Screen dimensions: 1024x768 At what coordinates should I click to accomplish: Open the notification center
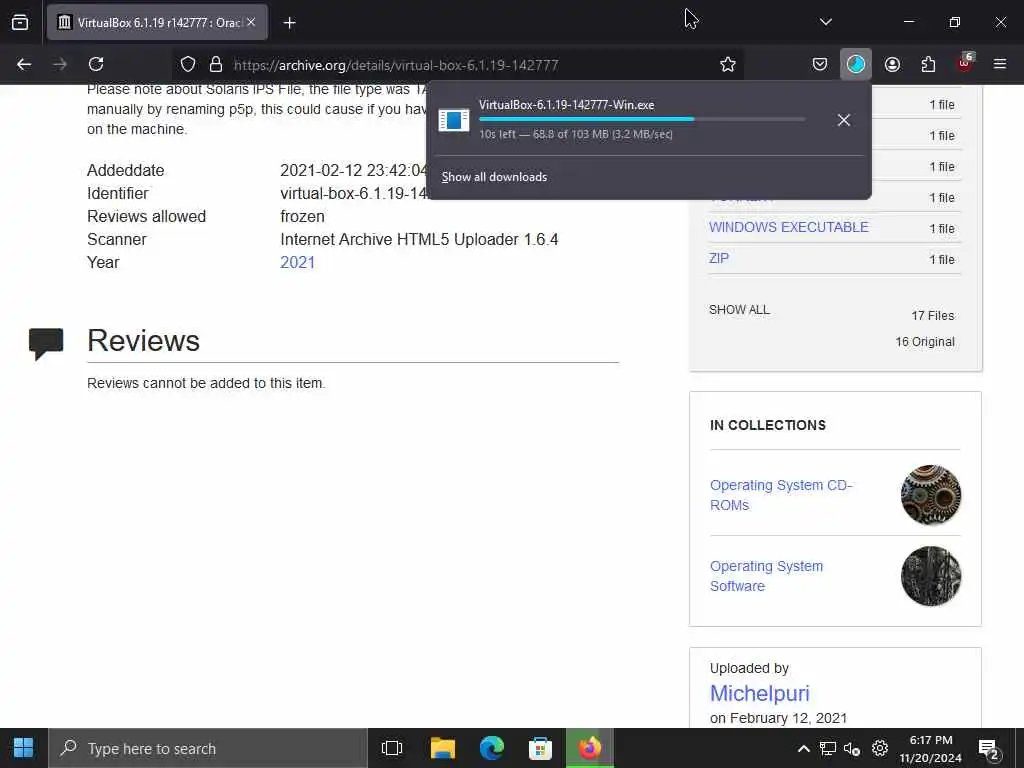(x=989, y=749)
